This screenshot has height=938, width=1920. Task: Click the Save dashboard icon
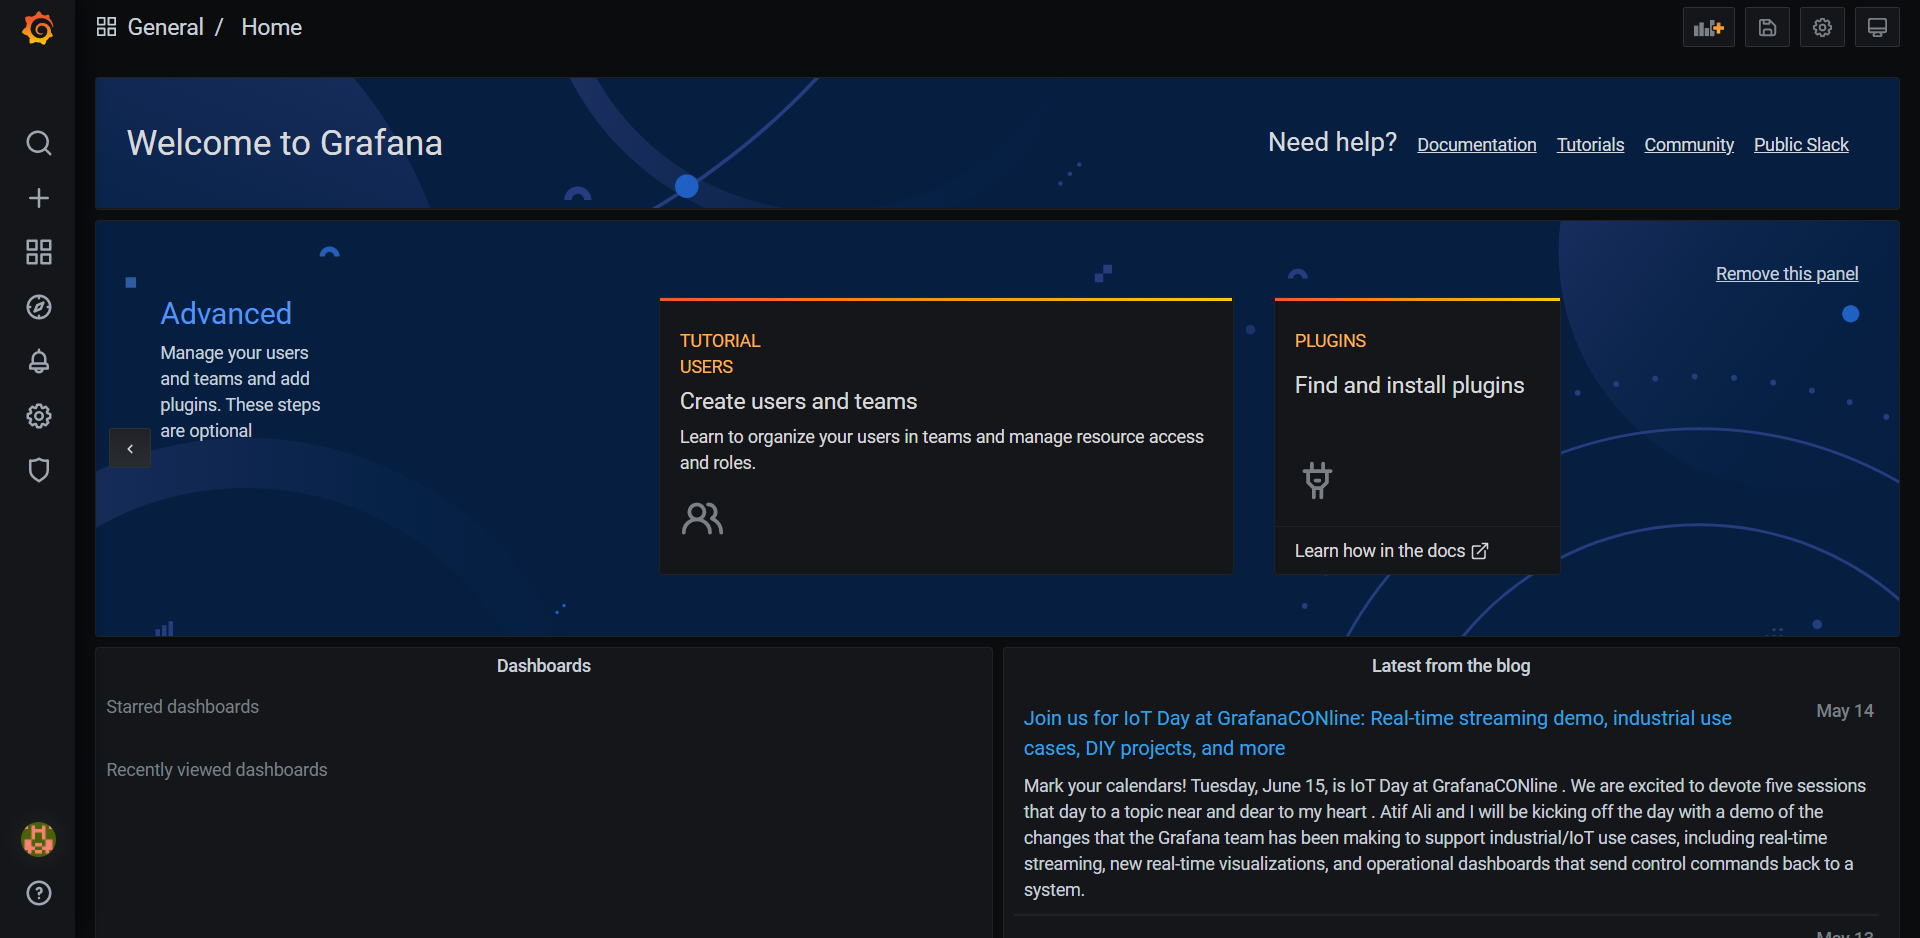pos(1767,28)
